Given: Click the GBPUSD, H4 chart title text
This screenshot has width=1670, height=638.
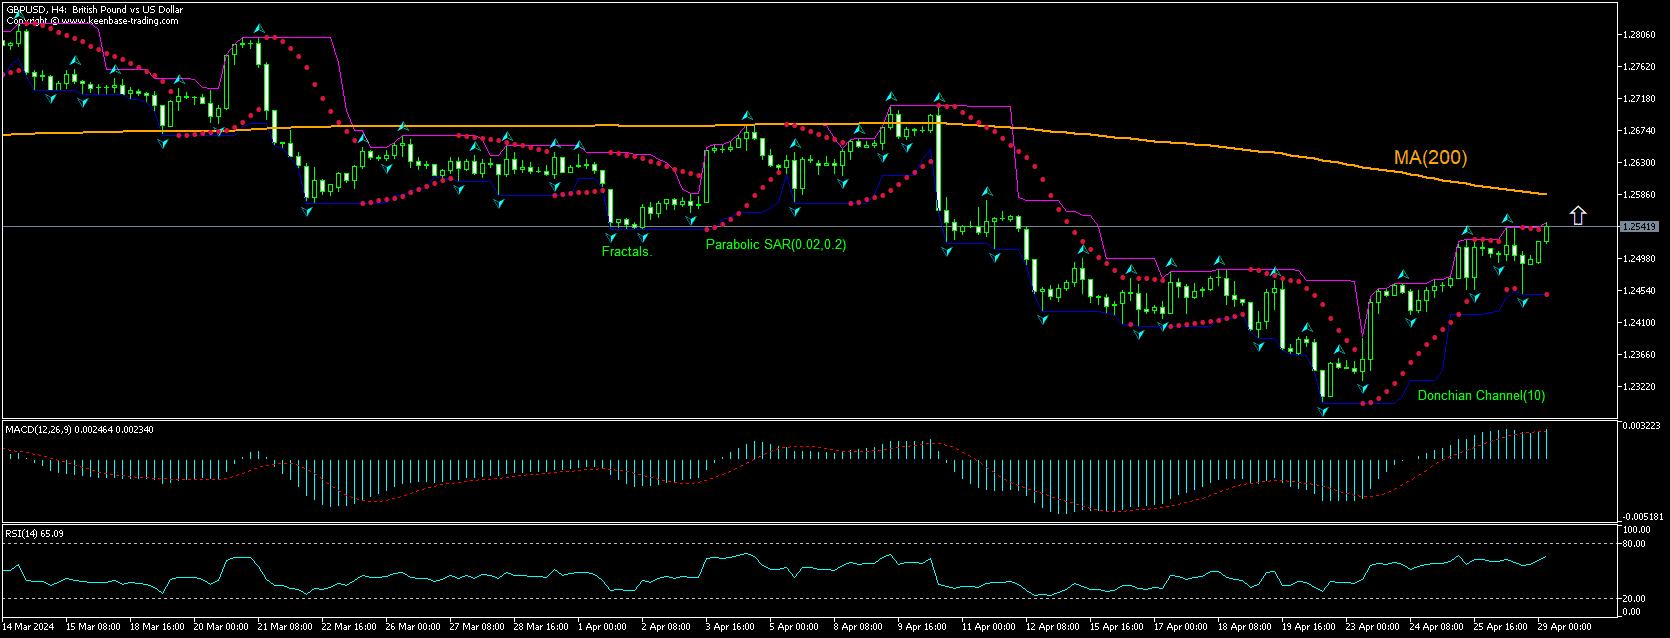Looking at the screenshot, I should pyautogui.click(x=95, y=10).
